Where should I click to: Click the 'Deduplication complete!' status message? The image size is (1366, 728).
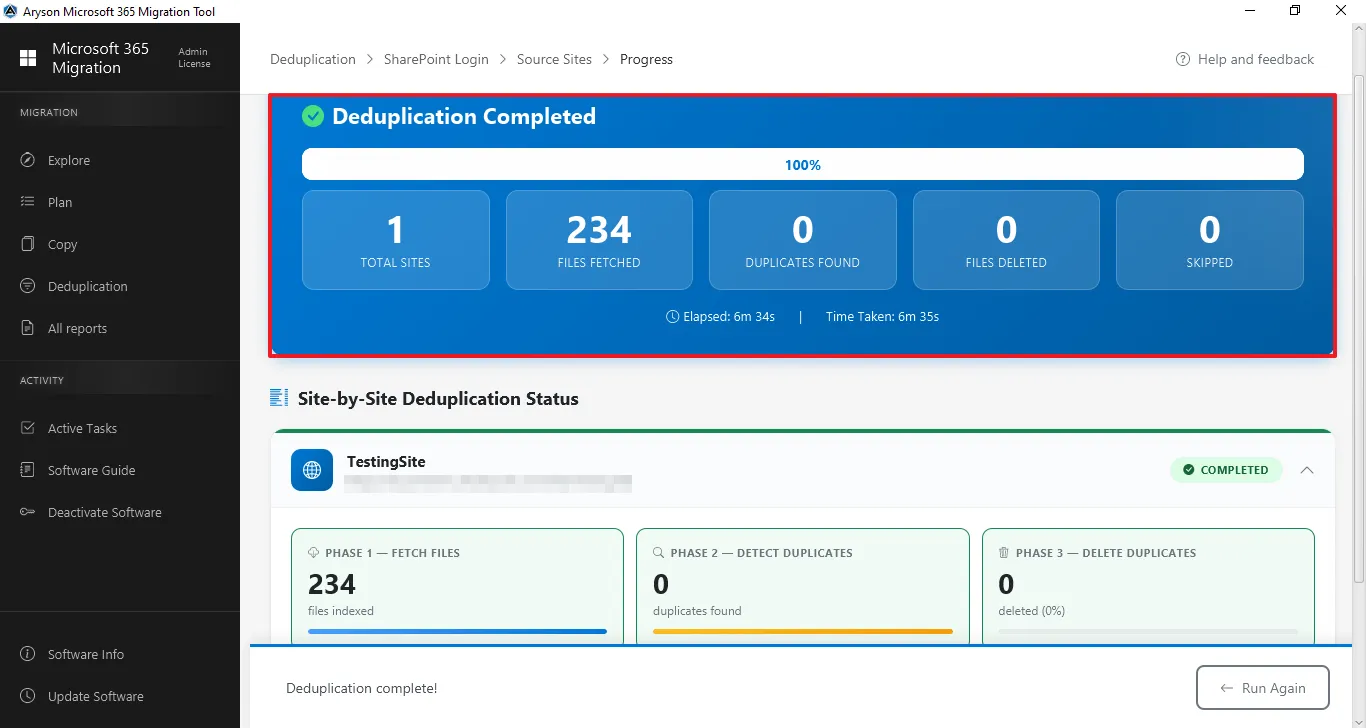[x=362, y=688]
